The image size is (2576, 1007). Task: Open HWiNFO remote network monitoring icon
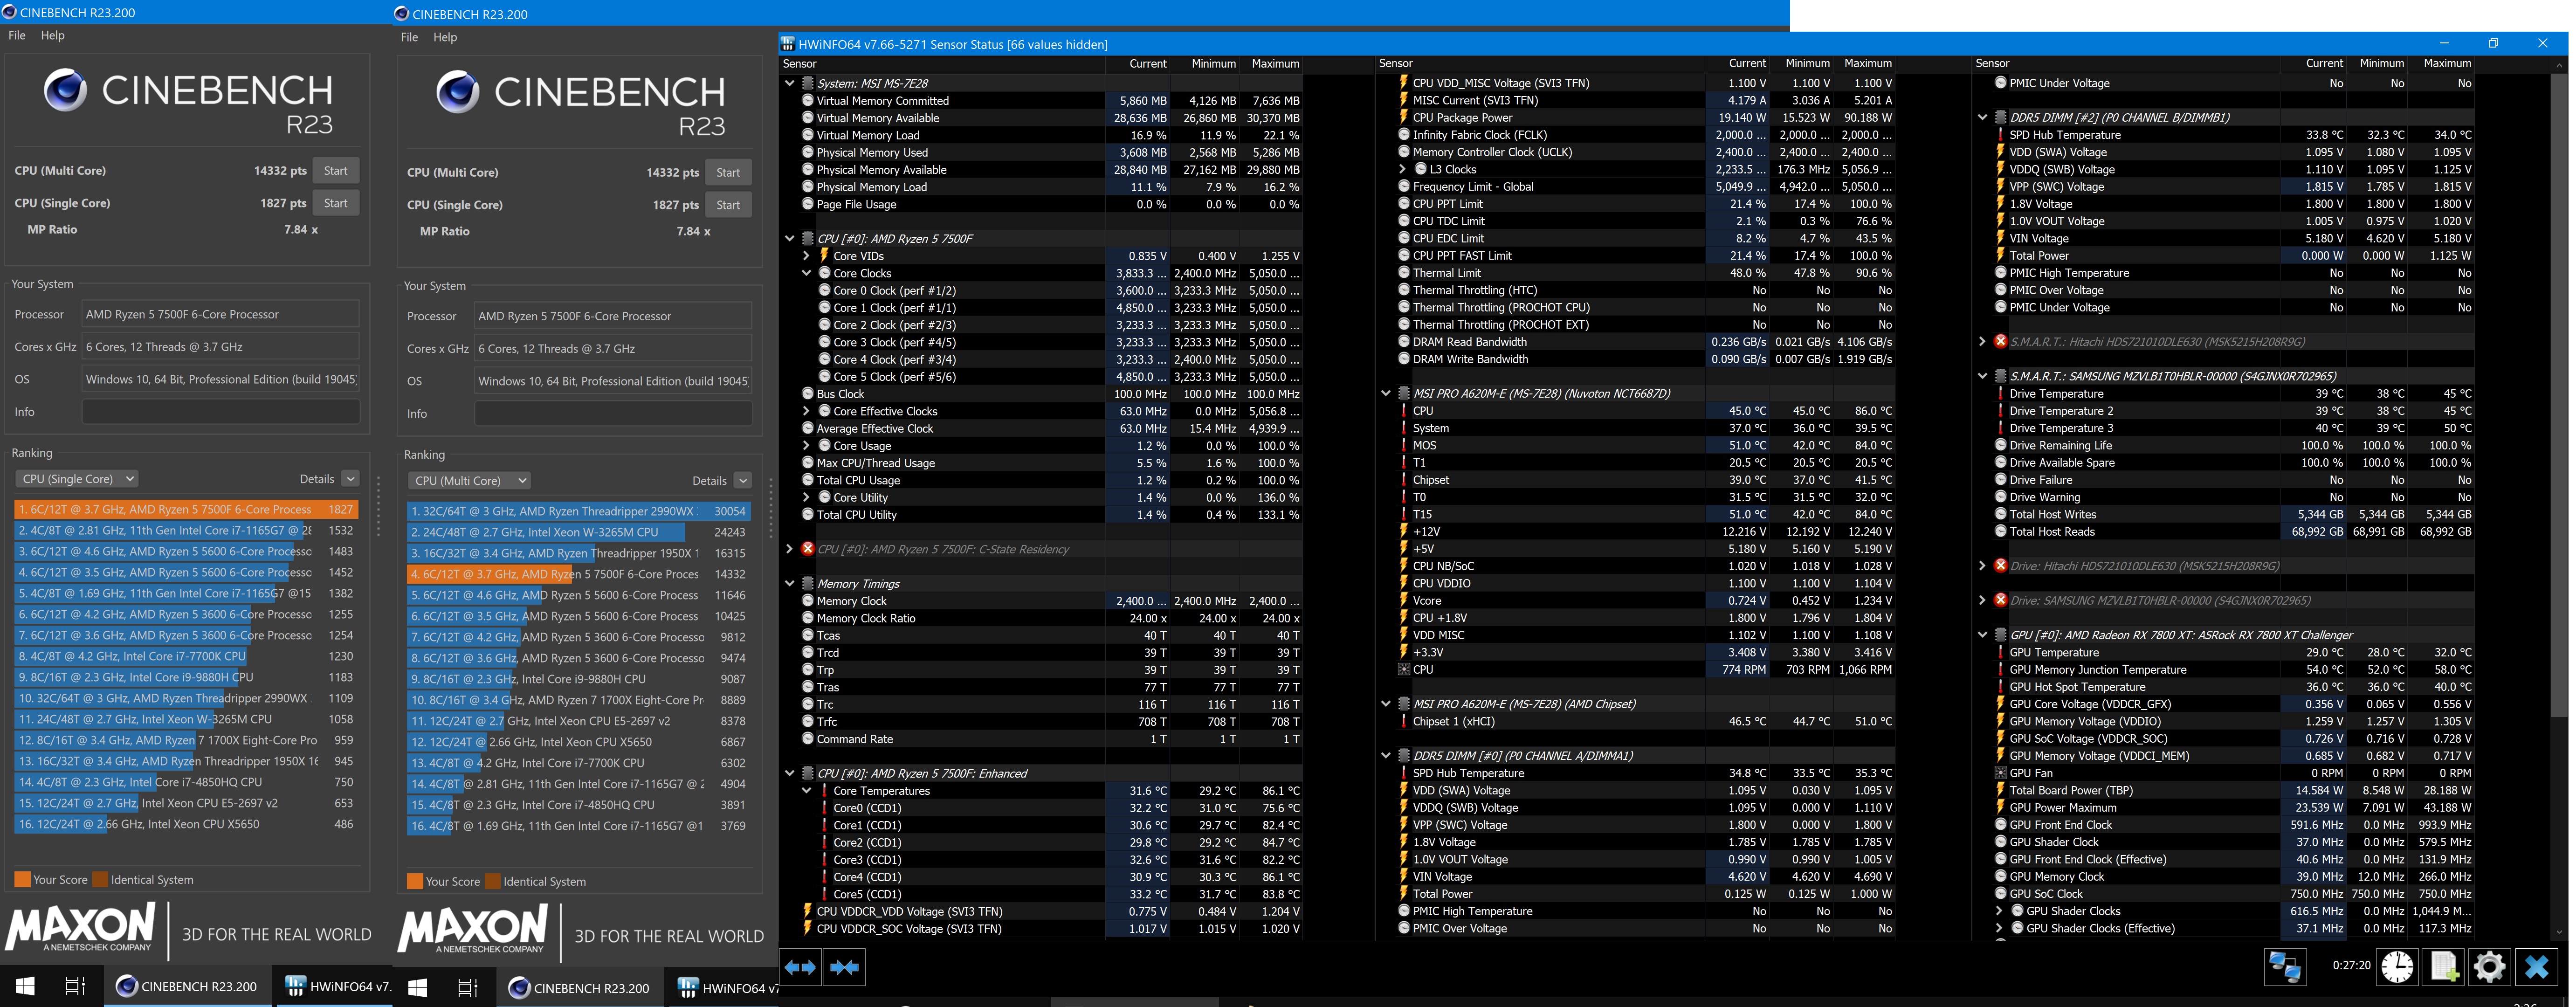coord(2285,967)
